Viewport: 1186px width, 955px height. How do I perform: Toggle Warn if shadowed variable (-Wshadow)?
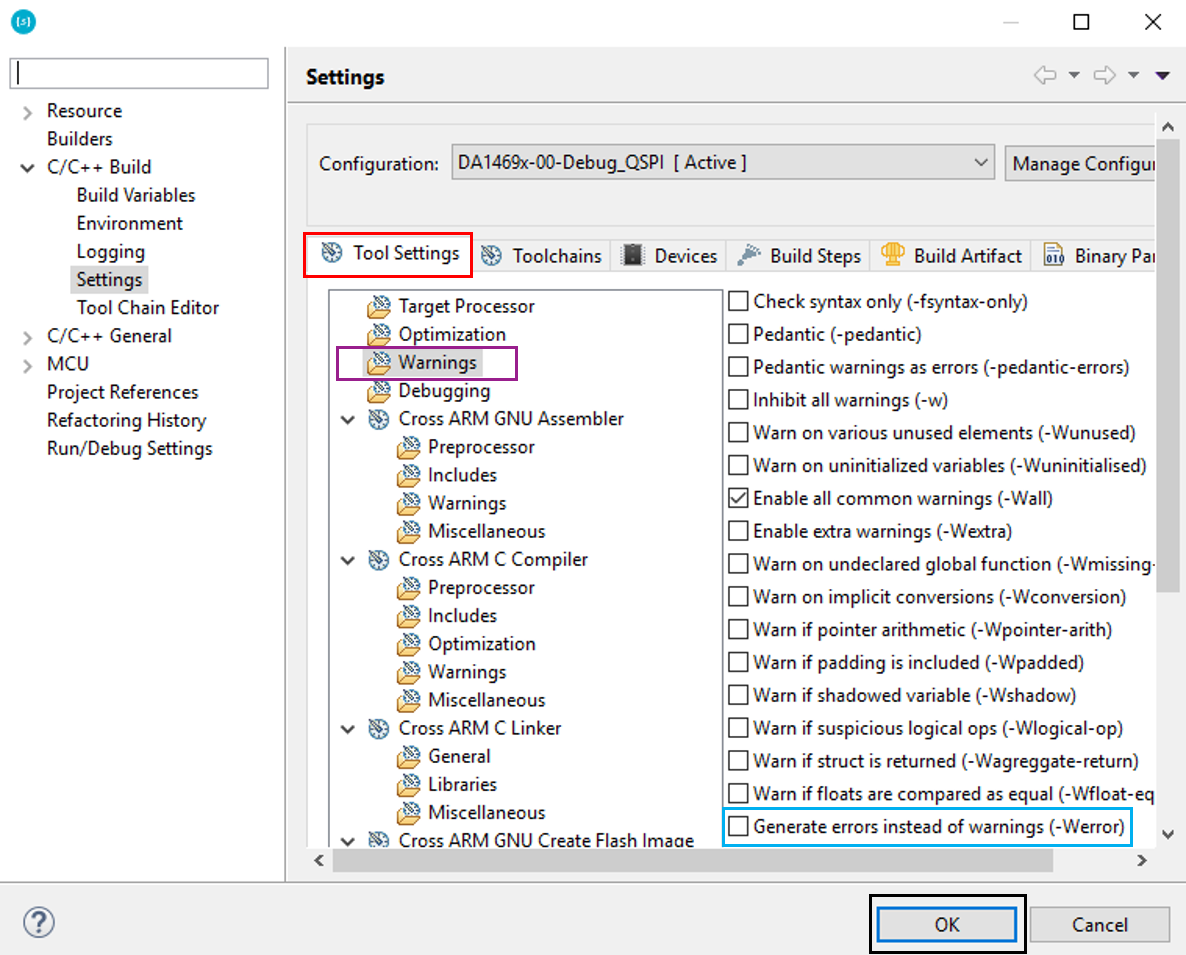pyautogui.click(x=738, y=695)
